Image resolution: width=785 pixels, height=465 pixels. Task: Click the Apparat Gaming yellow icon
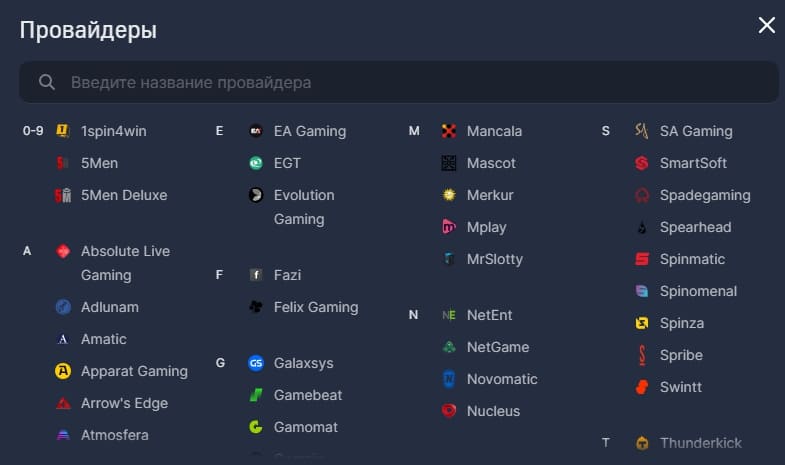[63, 371]
